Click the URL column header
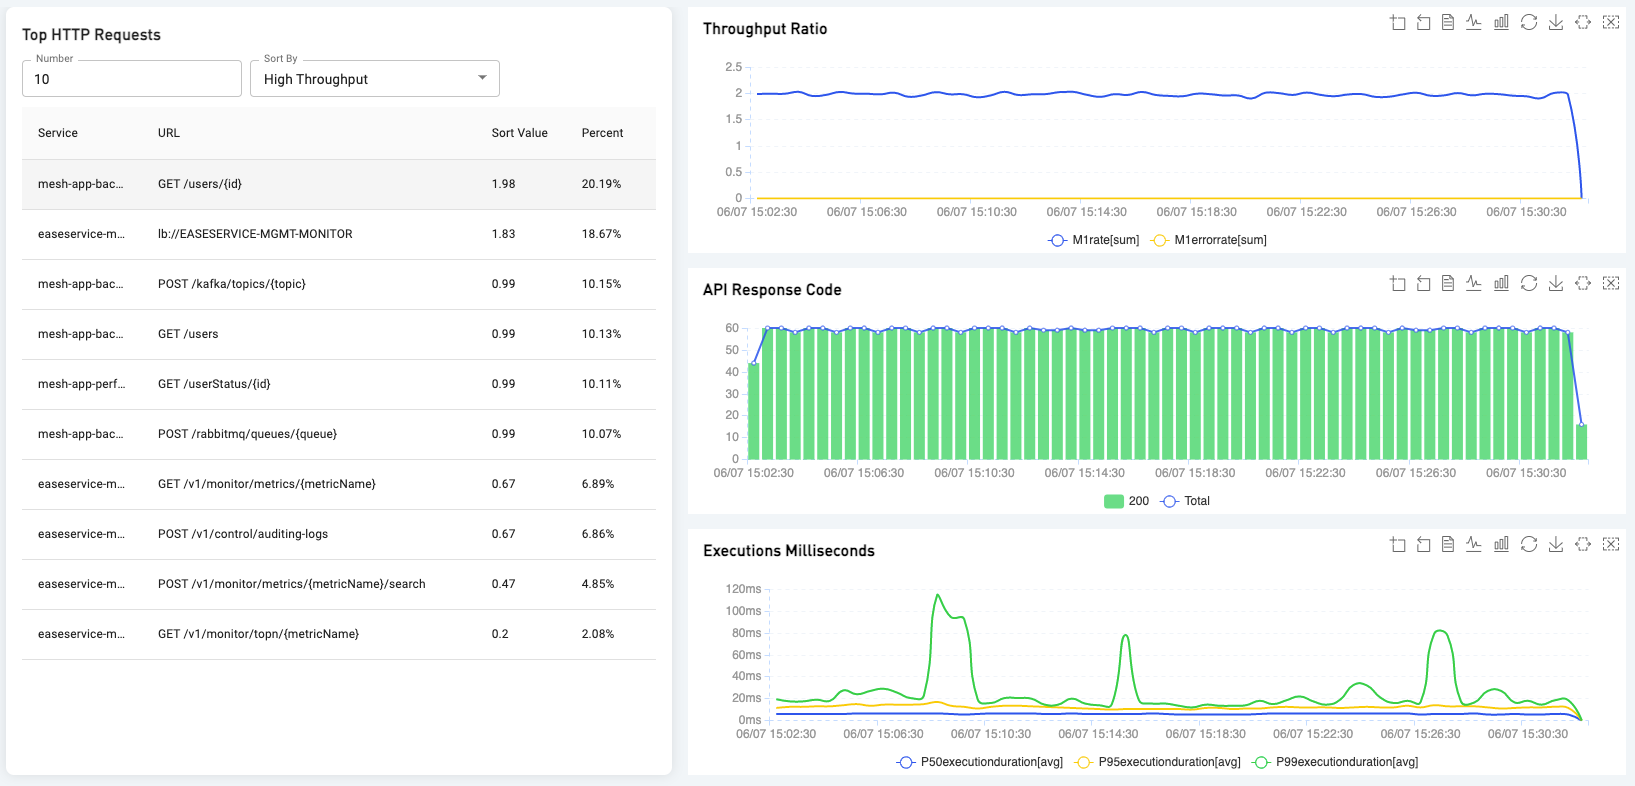1635x786 pixels. [x=169, y=133]
